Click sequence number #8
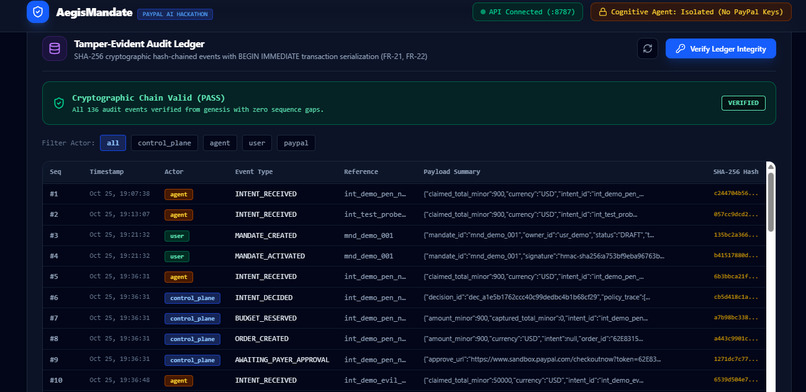This screenshot has width=806, height=392. [x=54, y=339]
